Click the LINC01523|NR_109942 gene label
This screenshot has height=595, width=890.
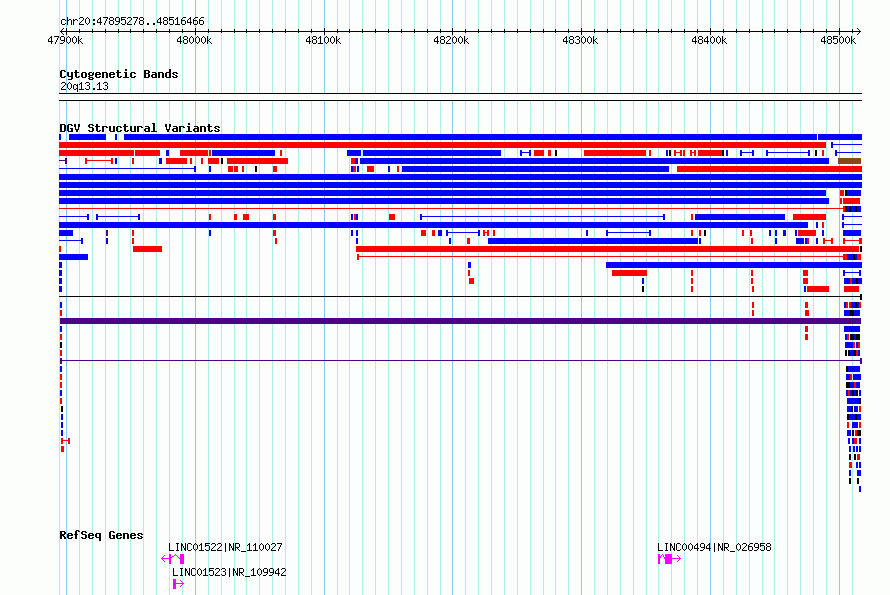pos(229,572)
